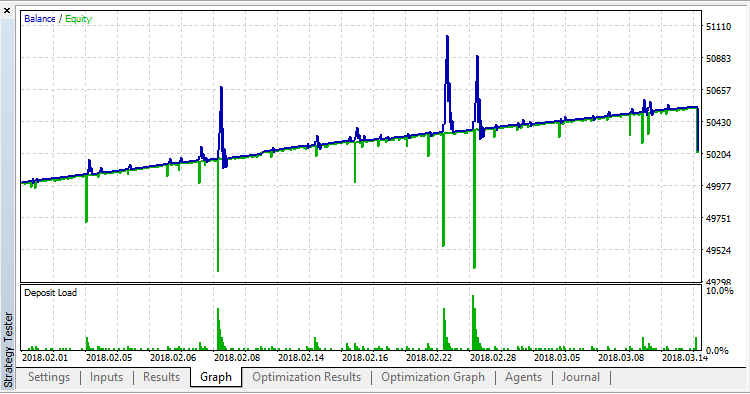750x394 pixels.
Task: Open the Results tab
Action: pyautogui.click(x=161, y=377)
